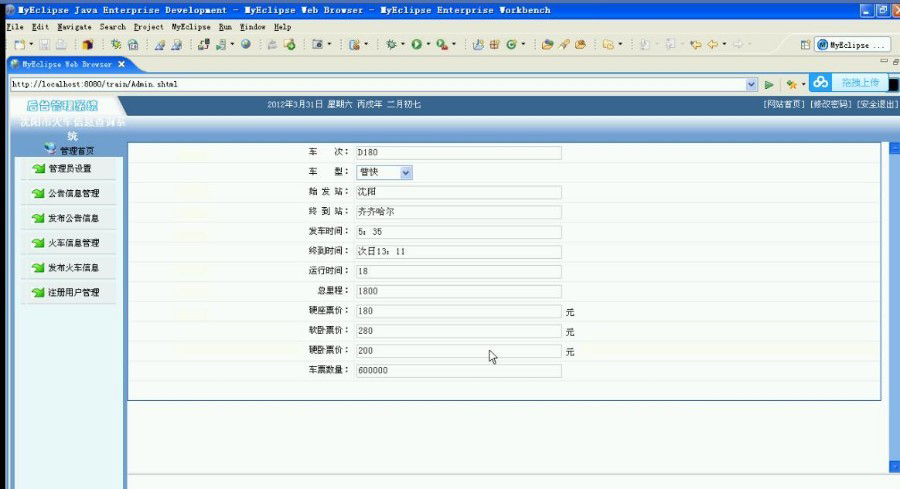The width and height of the screenshot is (900, 489).
Task: Click the Print toolbar icon
Action: [60, 44]
